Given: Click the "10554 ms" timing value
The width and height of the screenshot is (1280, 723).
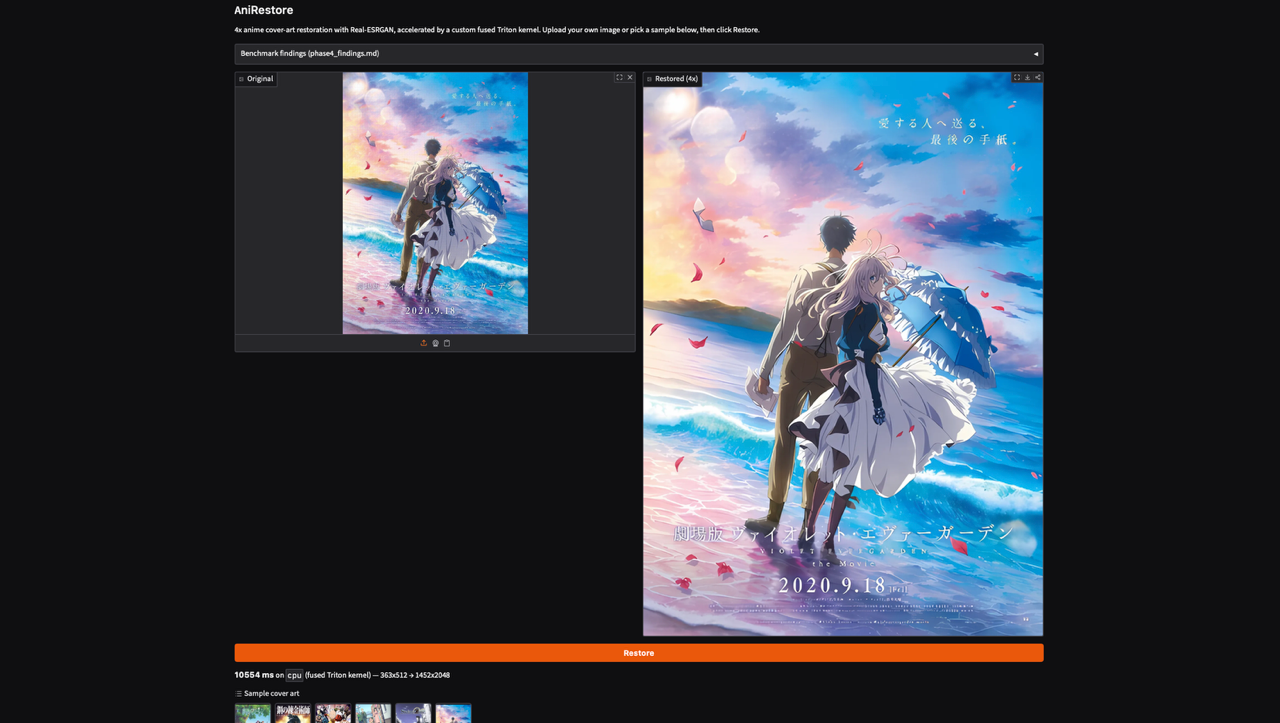Looking at the screenshot, I should pyautogui.click(x=254, y=675).
